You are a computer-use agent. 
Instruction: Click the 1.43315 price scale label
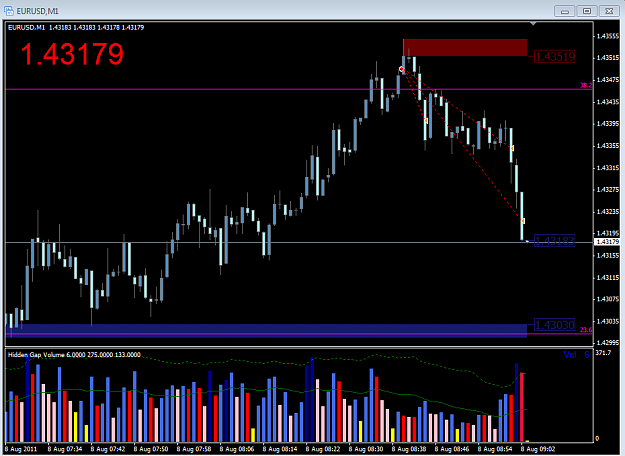(x=608, y=168)
